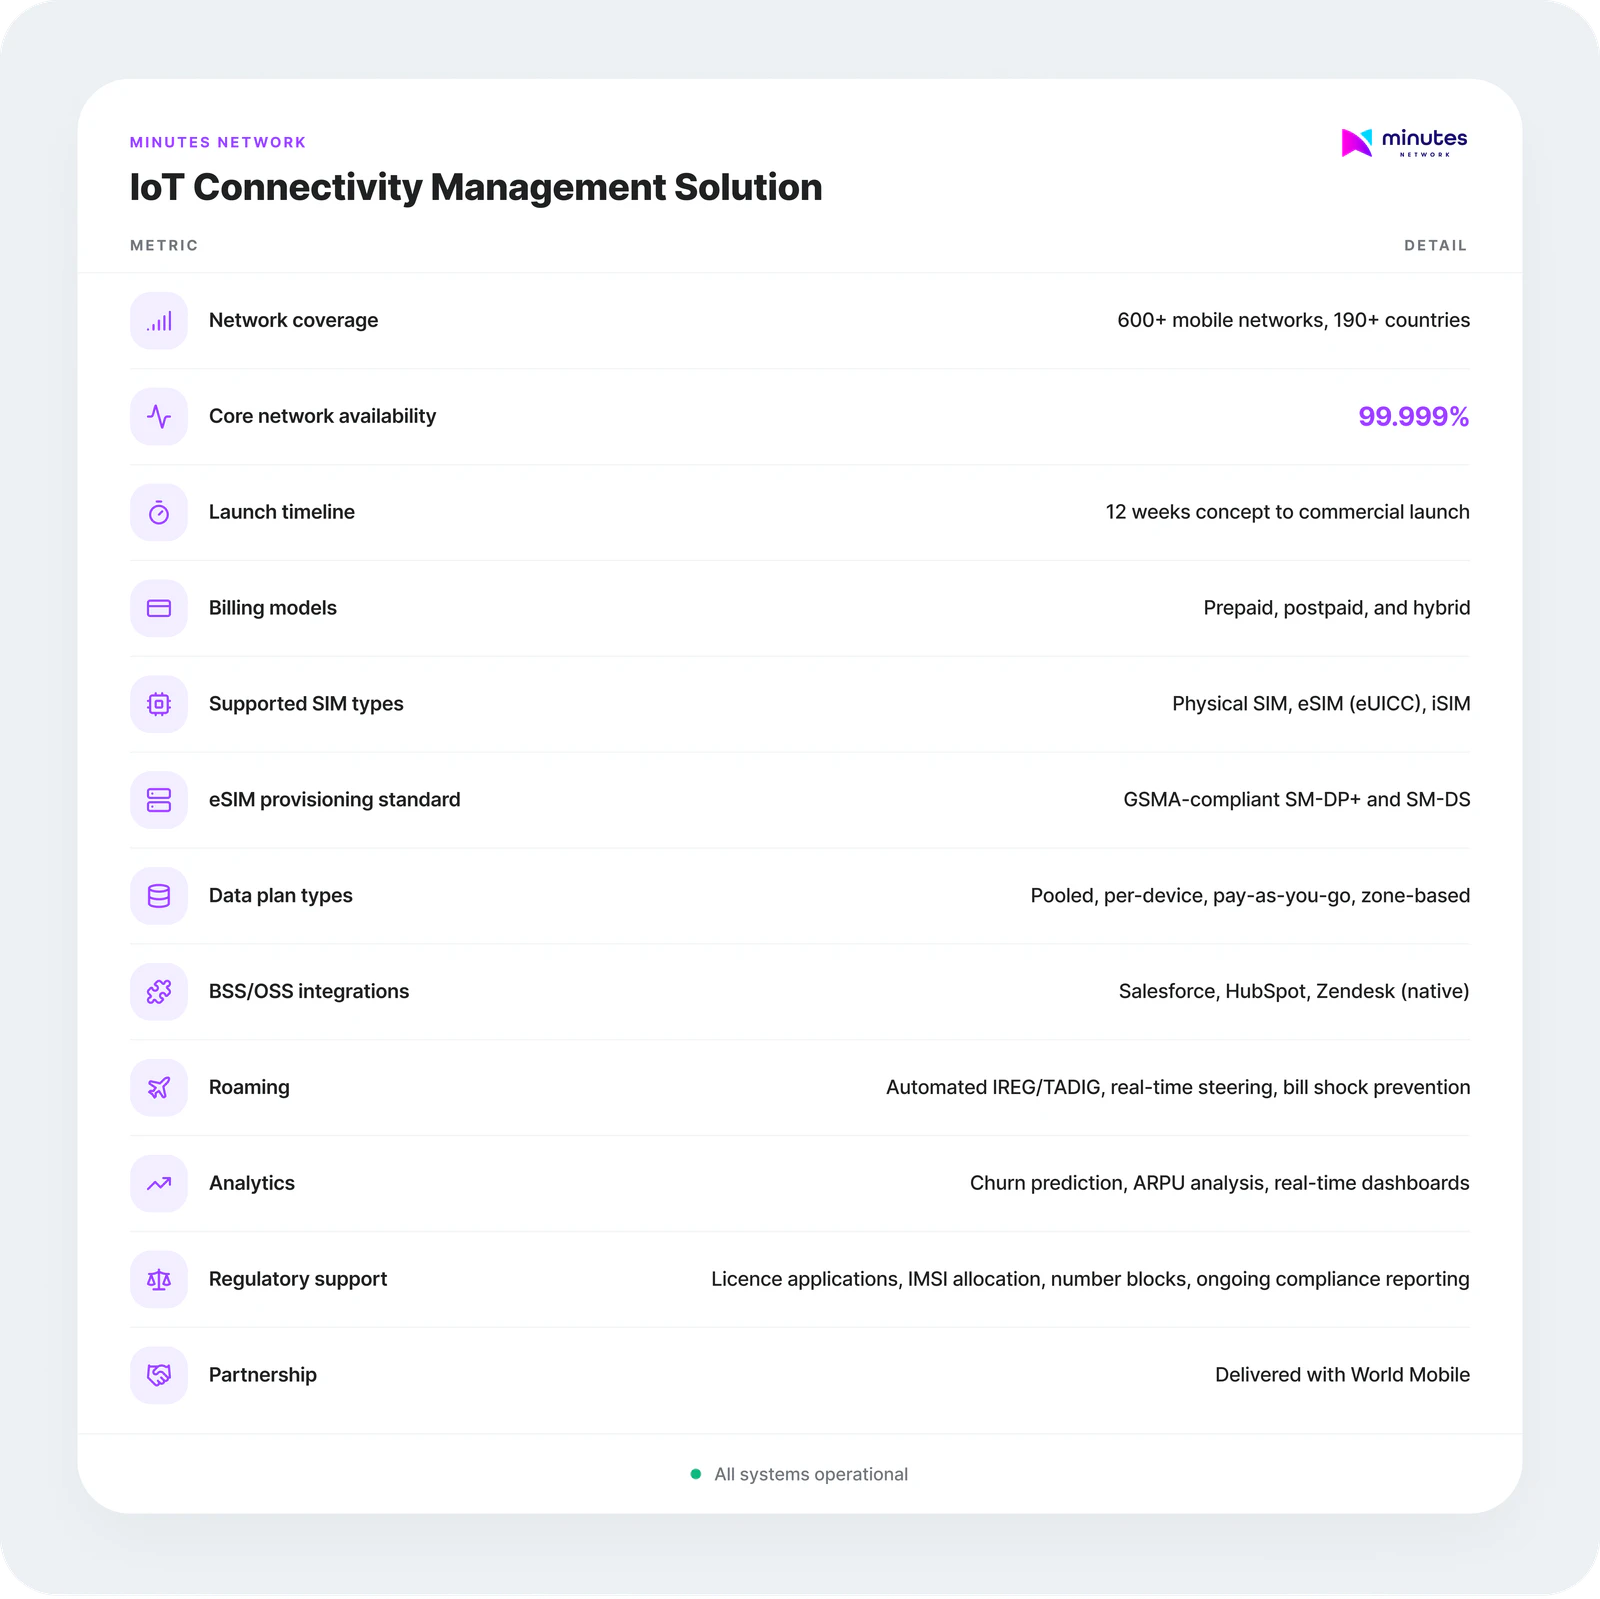Click the green All systems operational dot
The image size is (1600, 1599).
tap(696, 1474)
